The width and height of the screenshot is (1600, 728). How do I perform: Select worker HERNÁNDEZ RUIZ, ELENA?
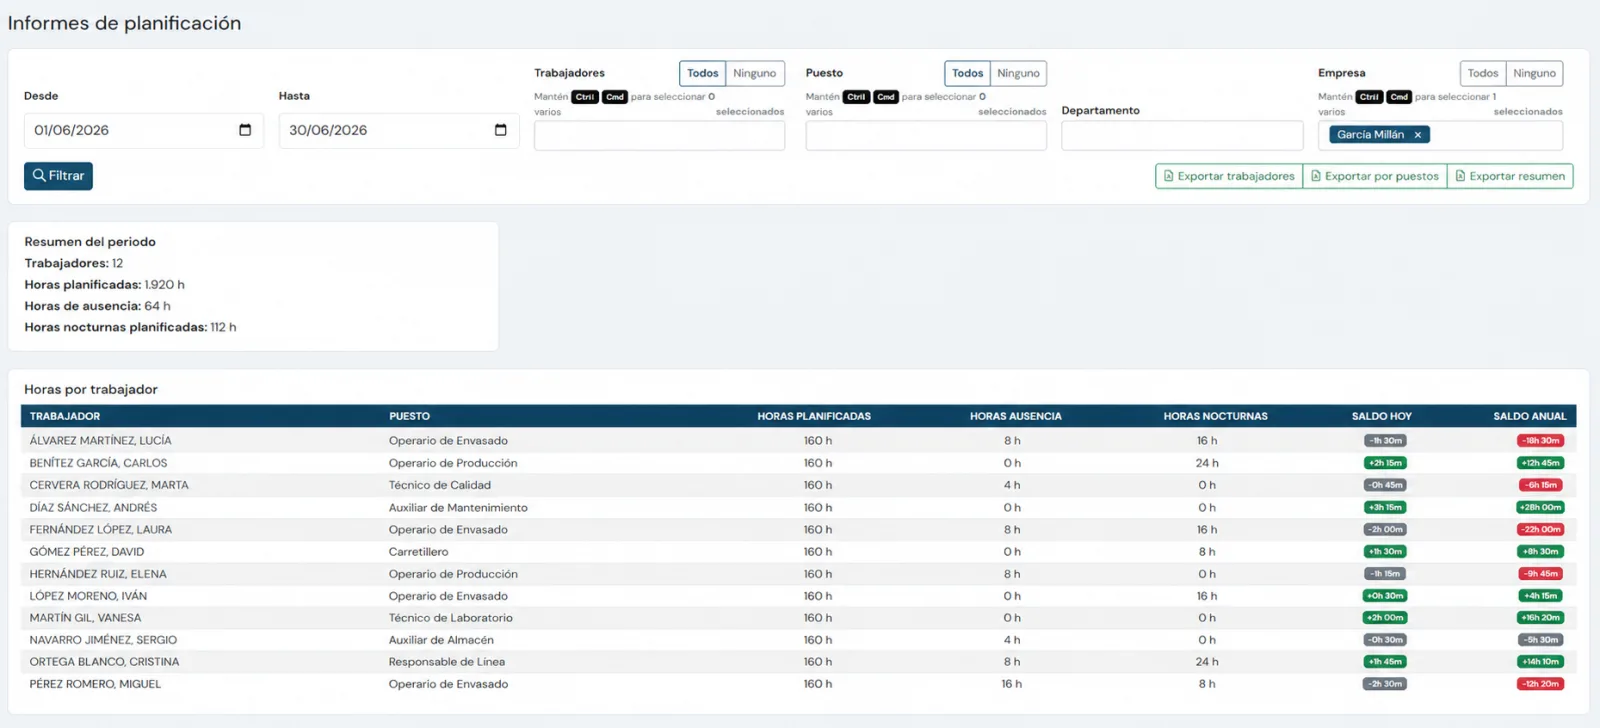tap(98, 574)
